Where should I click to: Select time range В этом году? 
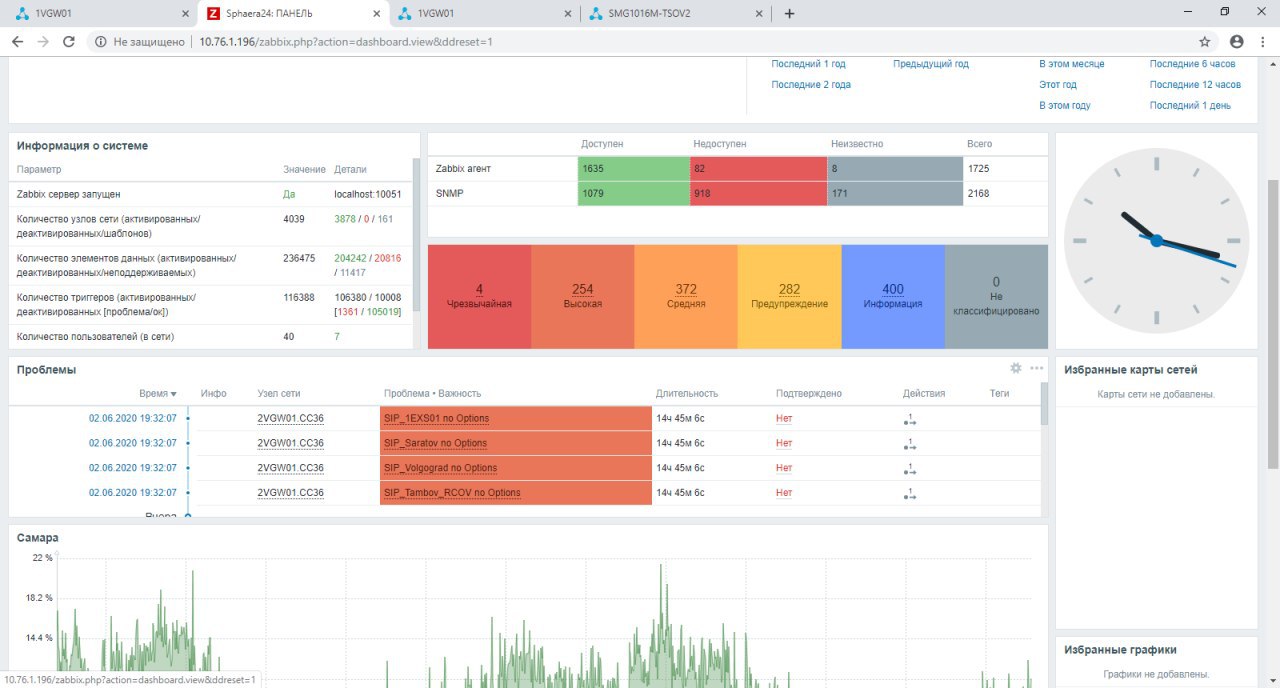pos(1065,106)
